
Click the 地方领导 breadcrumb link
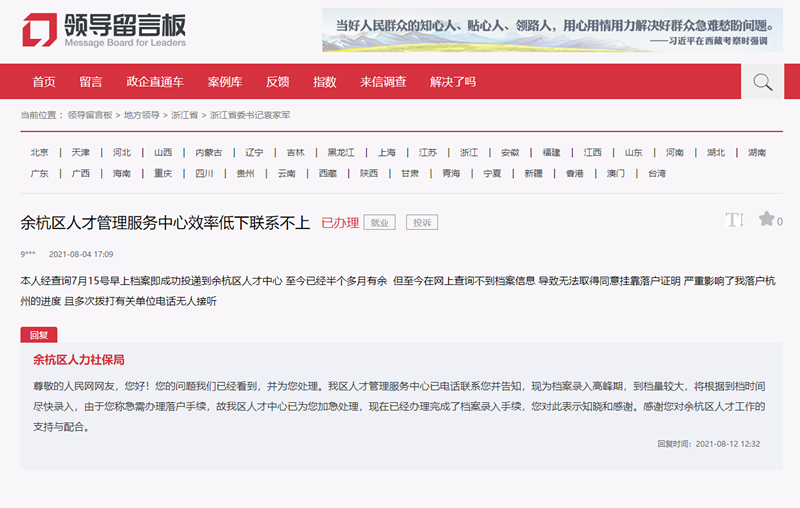[x=141, y=115]
